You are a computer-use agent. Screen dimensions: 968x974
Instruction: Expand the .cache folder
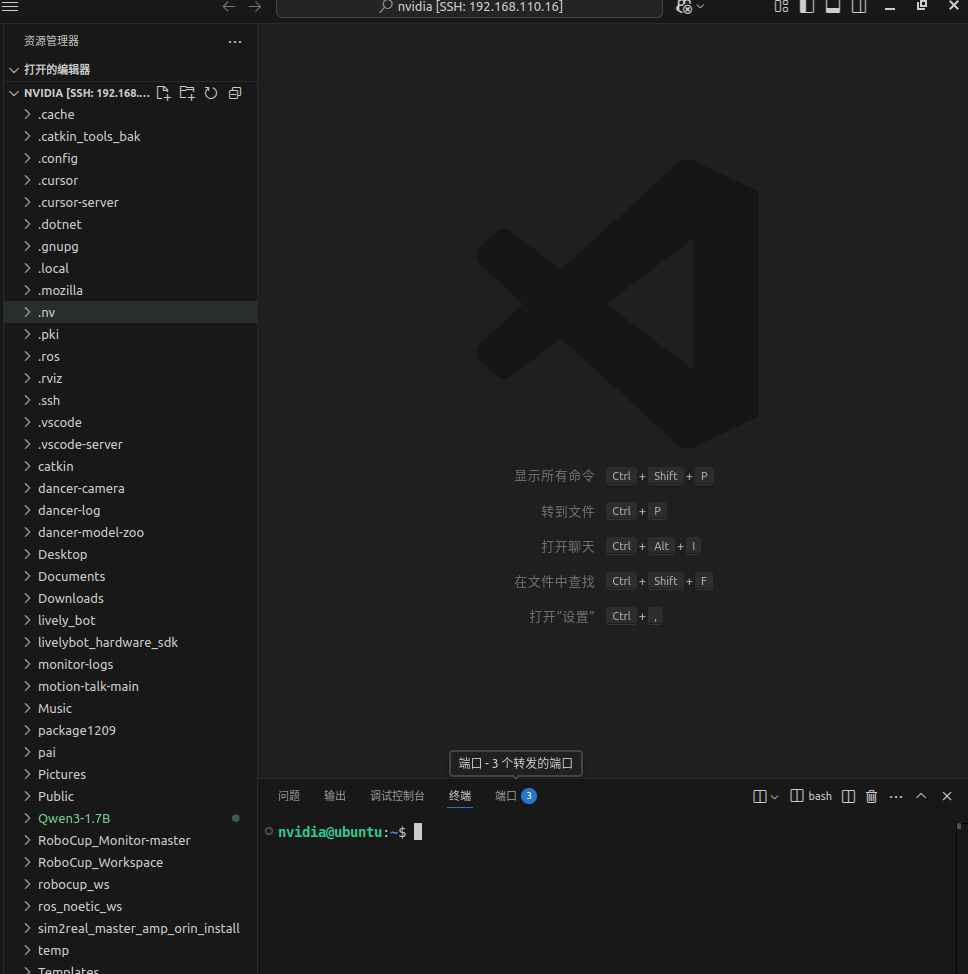point(27,114)
